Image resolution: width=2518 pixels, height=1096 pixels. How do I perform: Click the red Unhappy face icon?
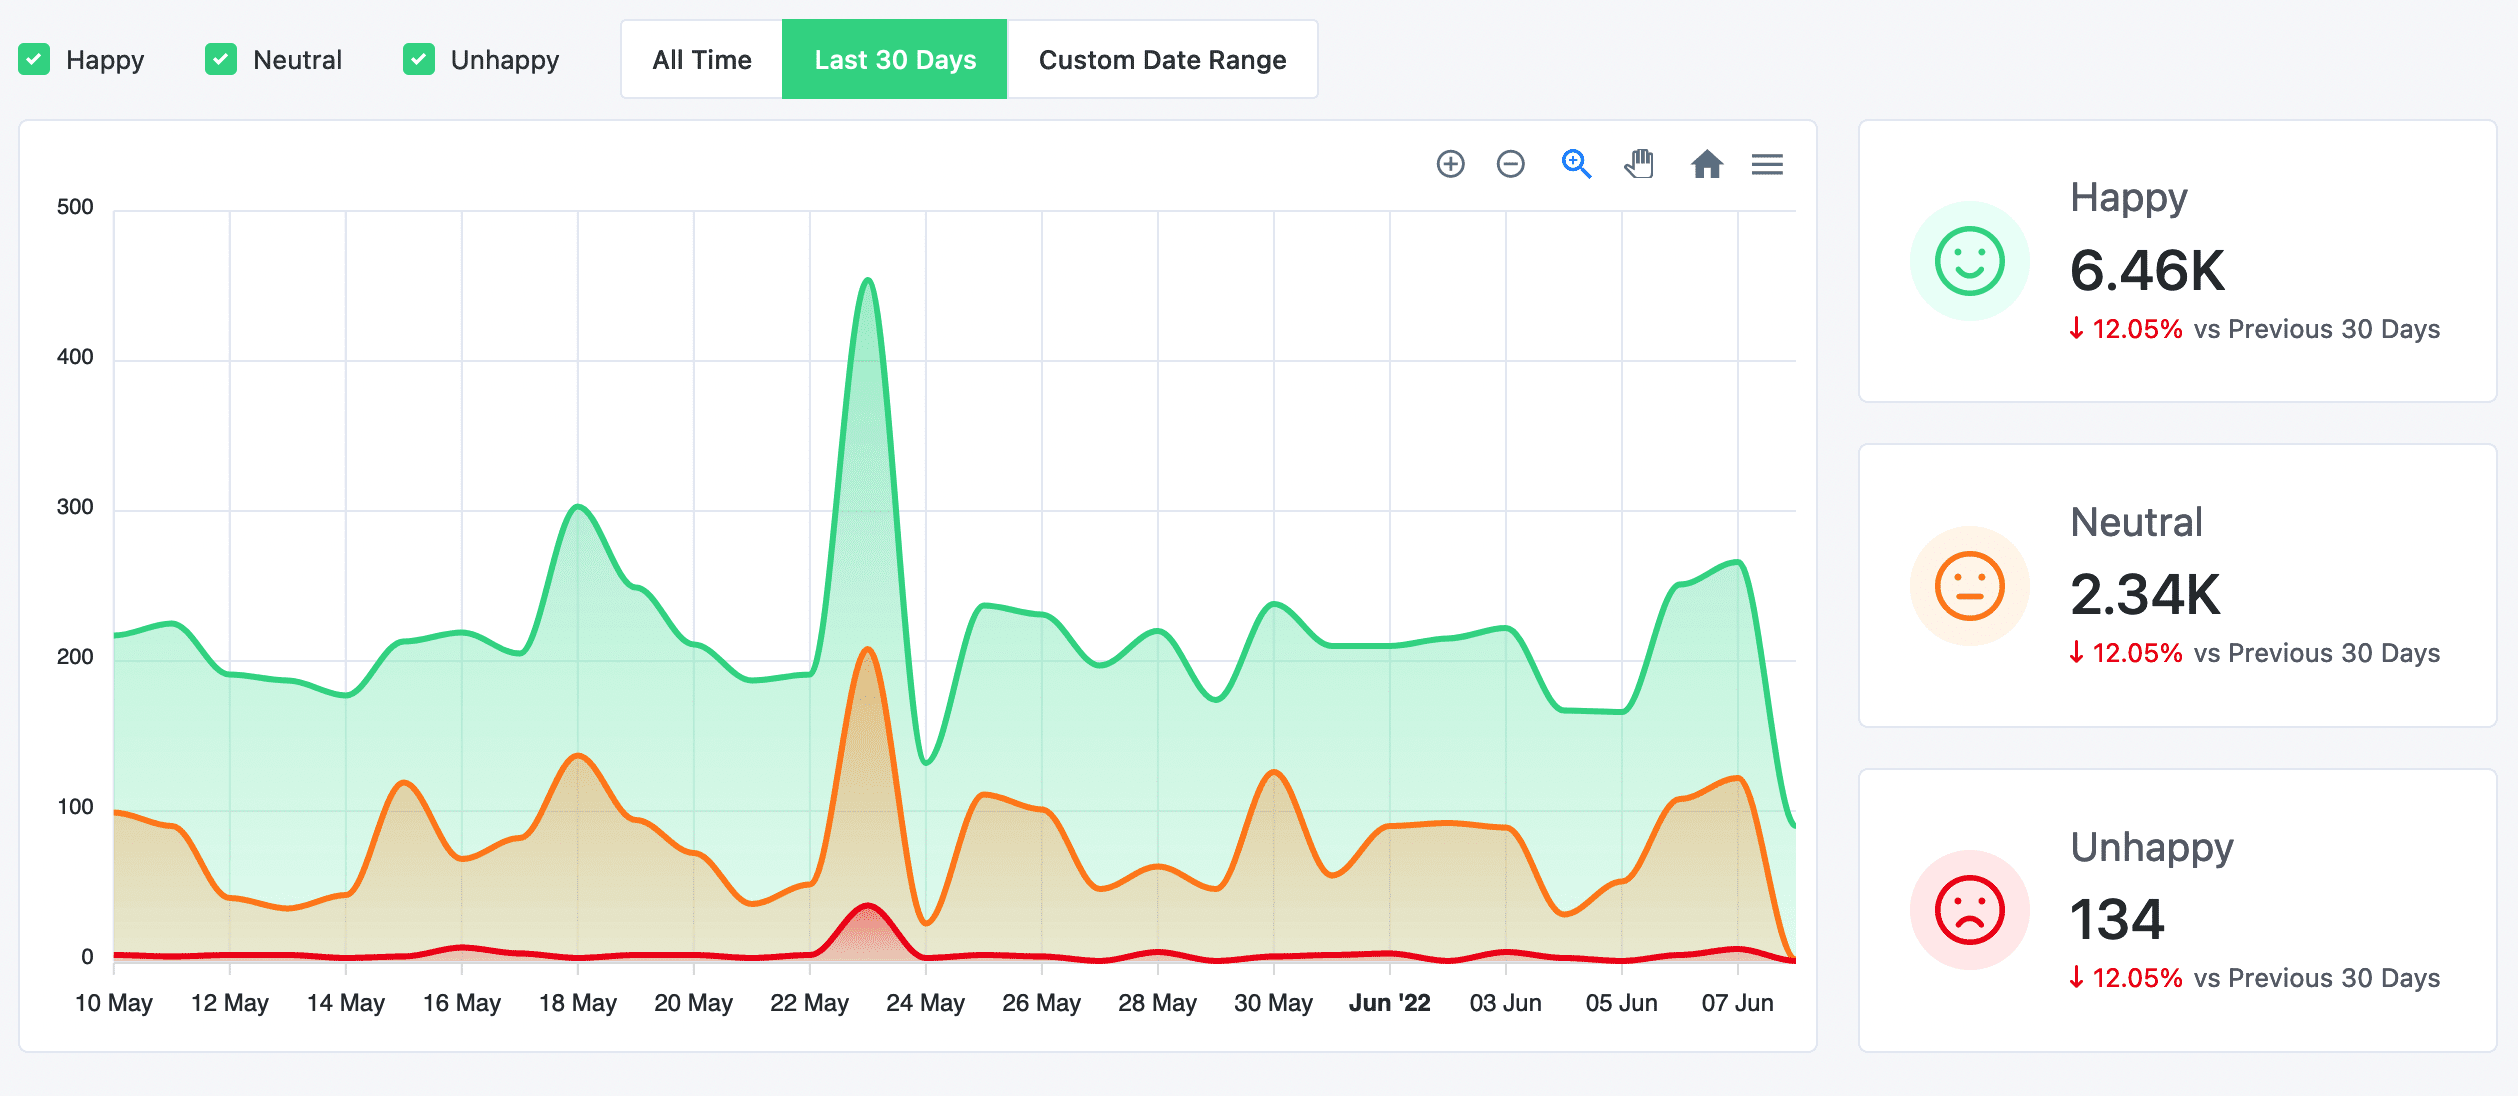1969,910
